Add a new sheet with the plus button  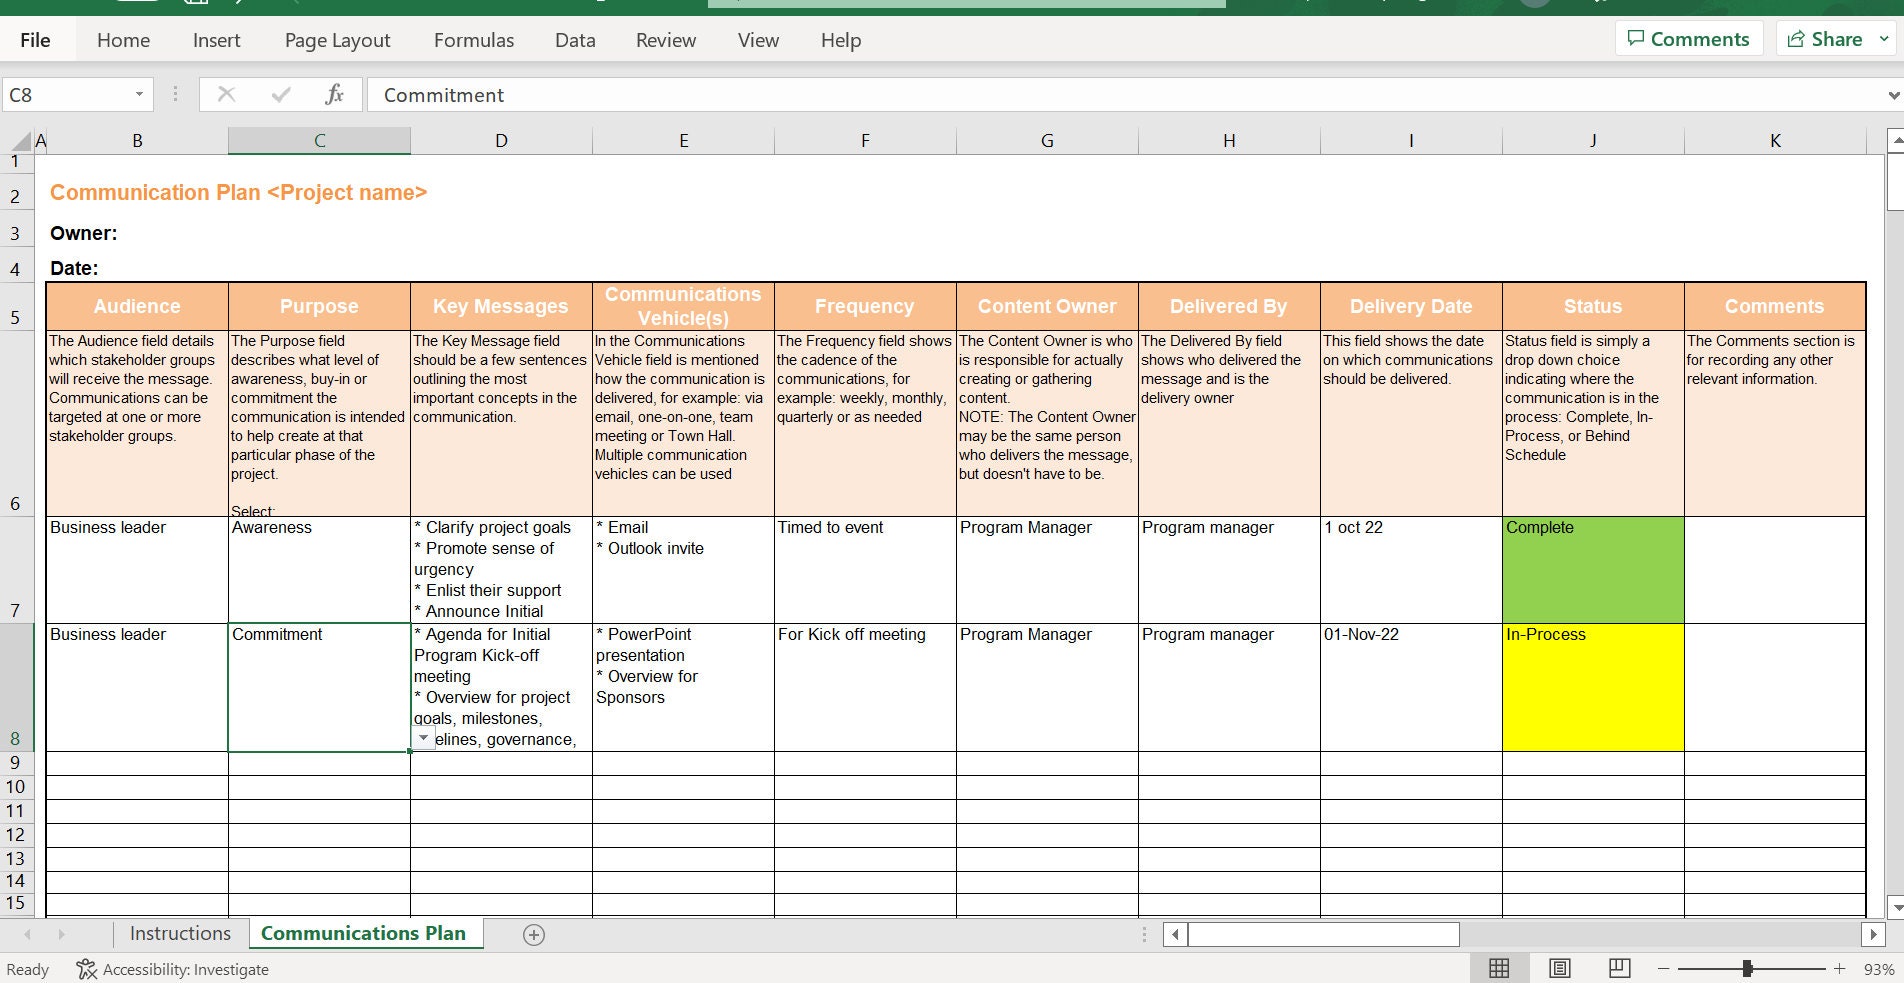[x=534, y=934]
